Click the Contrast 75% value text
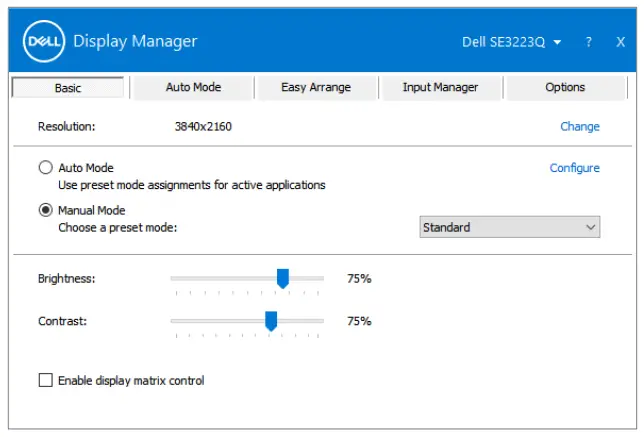 click(x=359, y=321)
